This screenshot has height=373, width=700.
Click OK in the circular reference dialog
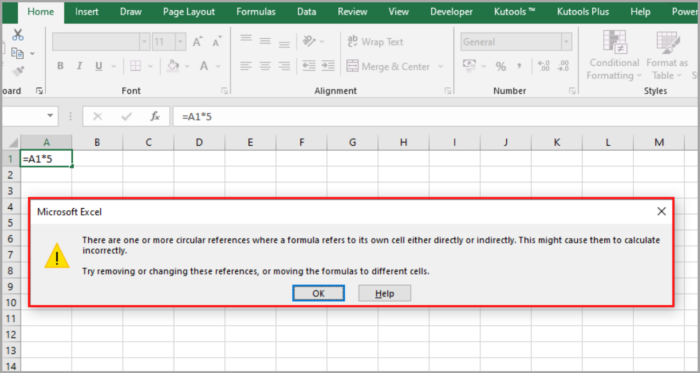tap(318, 294)
